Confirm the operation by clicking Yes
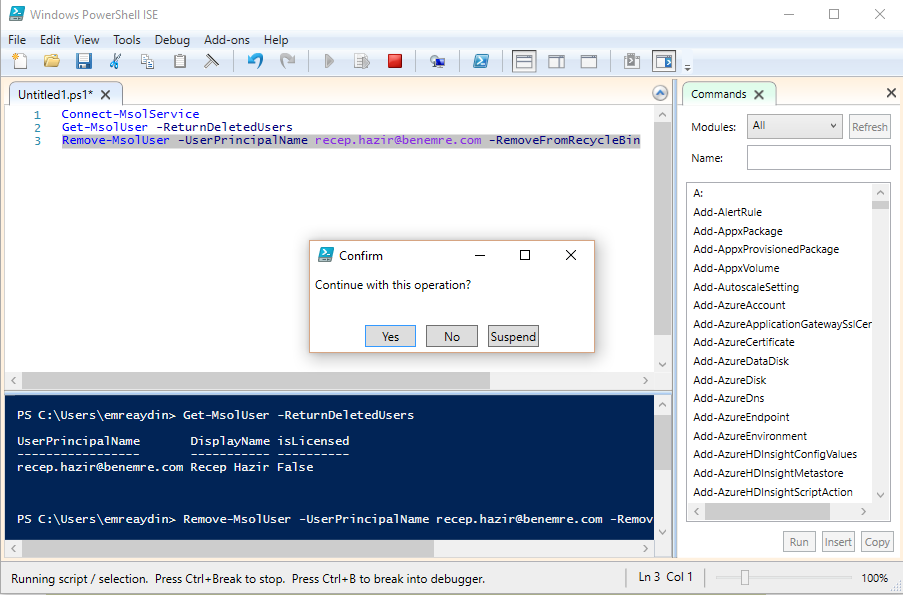Screen dimensions: 903x595 tap(390, 336)
